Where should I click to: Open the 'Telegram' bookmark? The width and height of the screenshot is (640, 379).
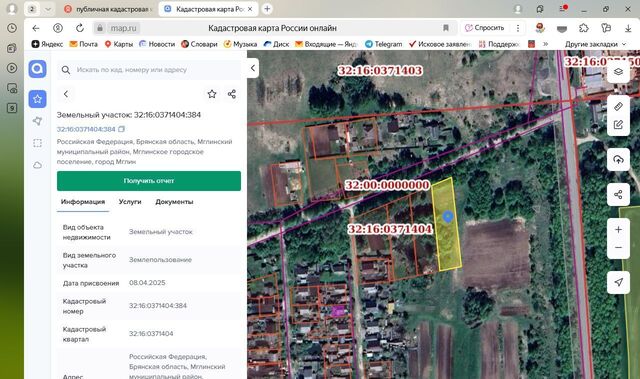tap(383, 44)
